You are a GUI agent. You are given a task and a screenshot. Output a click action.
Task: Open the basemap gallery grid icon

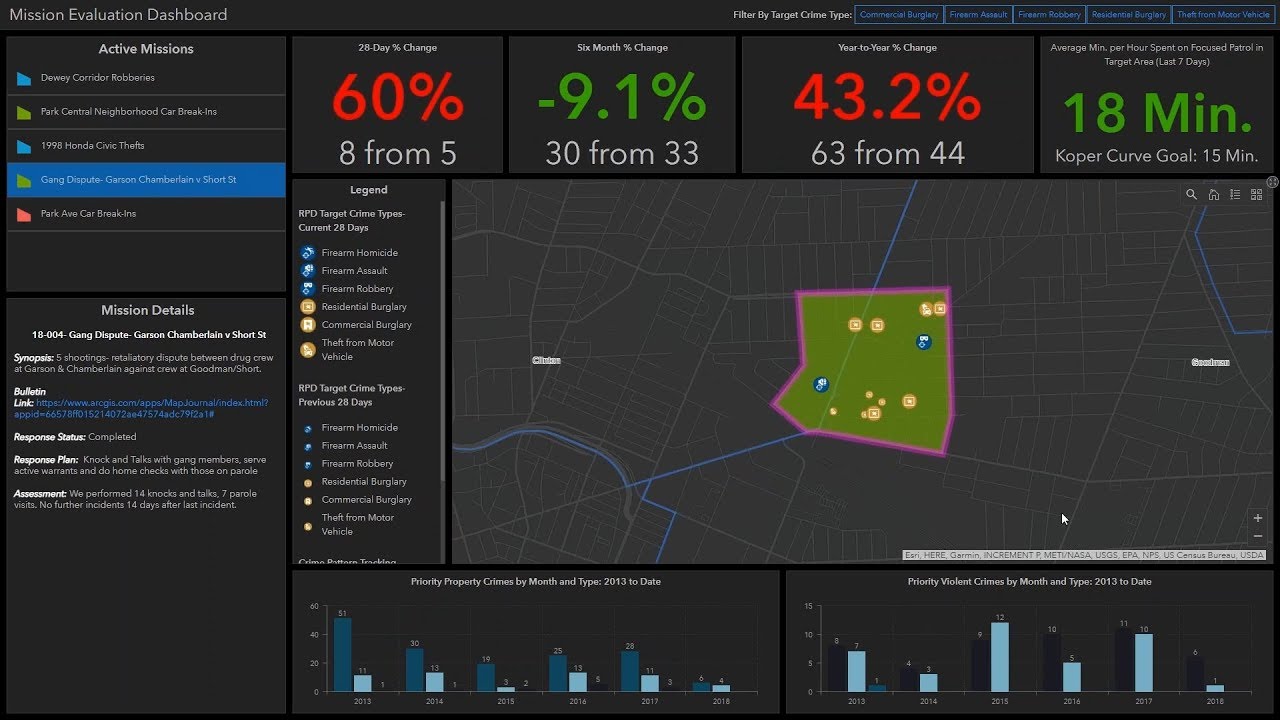pos(1257,195)
